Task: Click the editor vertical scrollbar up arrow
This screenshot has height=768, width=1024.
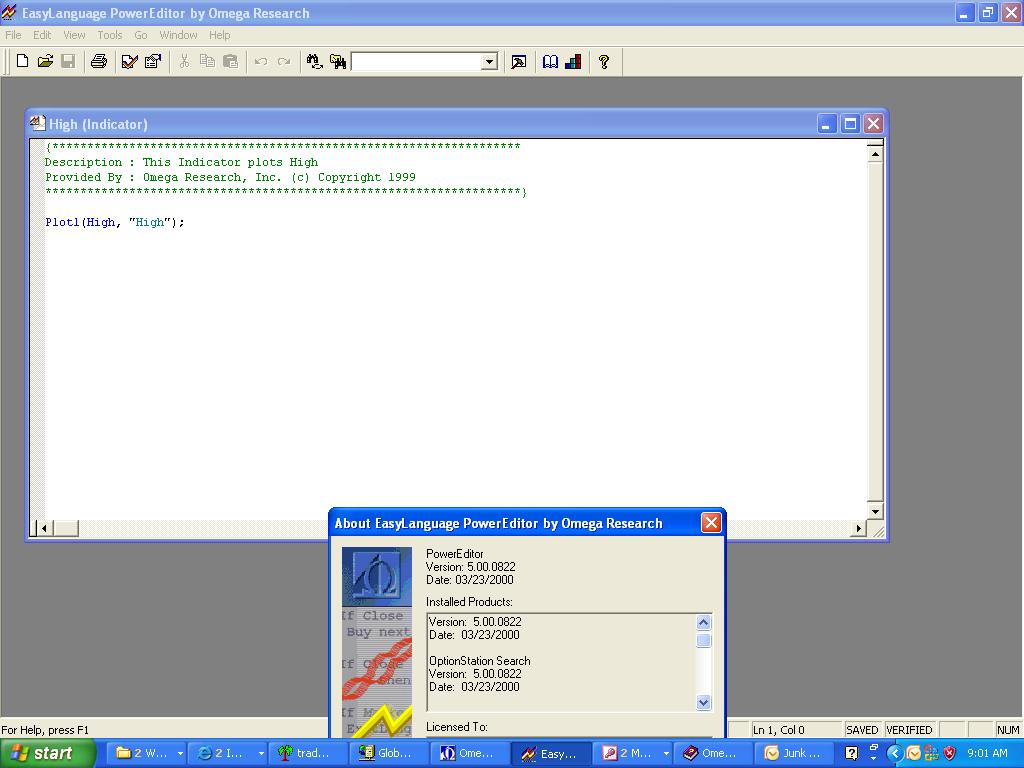Action: 875,154
